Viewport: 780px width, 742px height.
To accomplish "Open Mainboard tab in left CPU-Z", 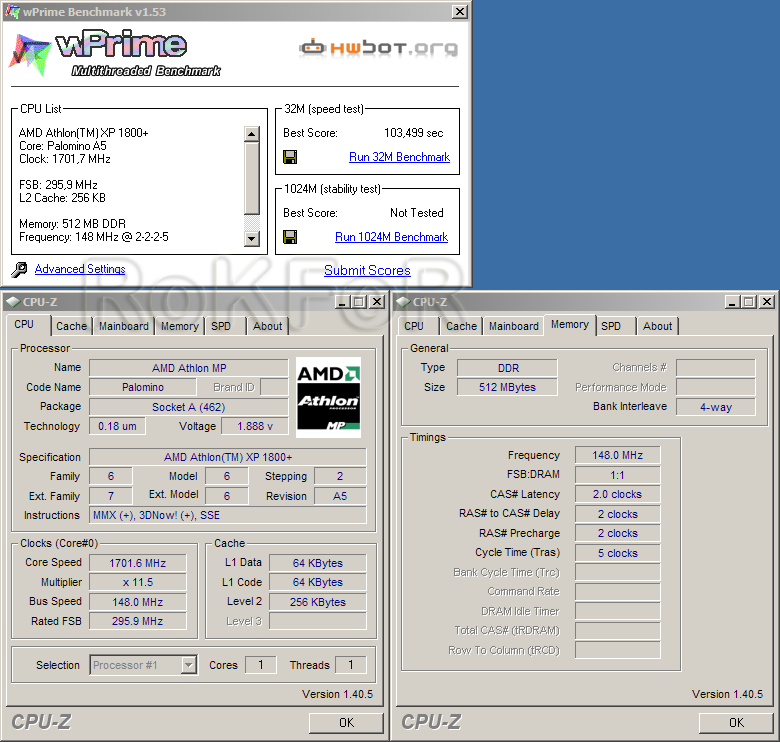I will click(124, 326).
